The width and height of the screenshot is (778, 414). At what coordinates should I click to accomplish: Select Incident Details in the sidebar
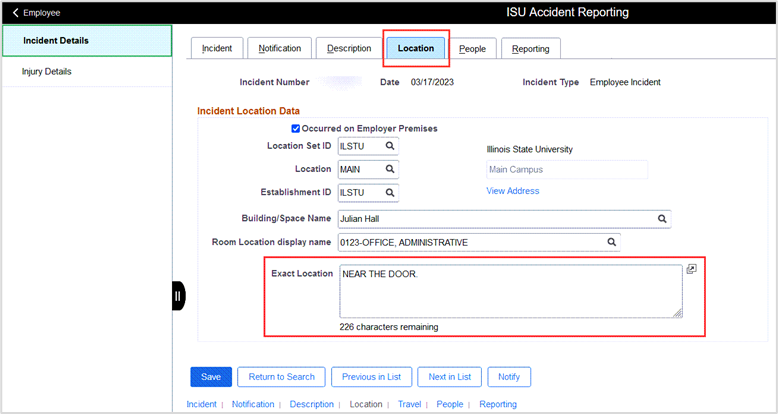pos(87,41)
